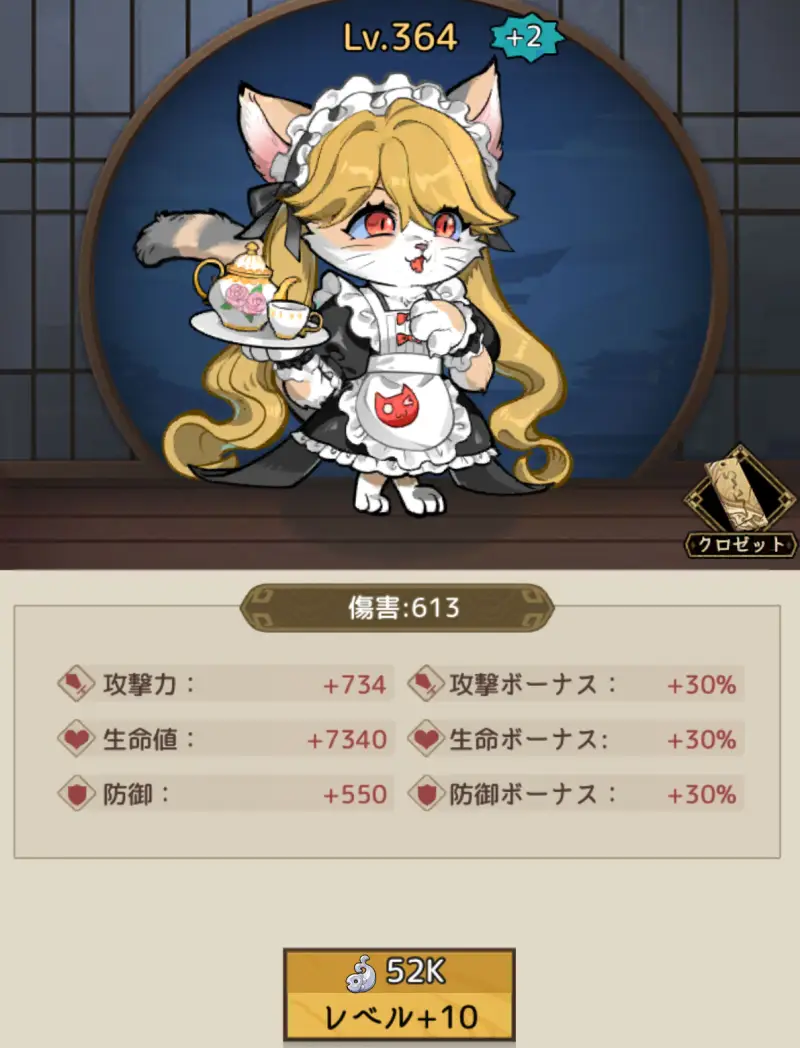Click the 生命値 heart icon
The image size is (800, 1048).
click(x=76, y=739)
